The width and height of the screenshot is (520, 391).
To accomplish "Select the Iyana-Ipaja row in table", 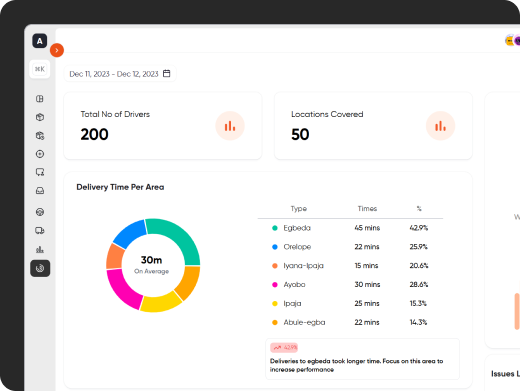I will pos(350,266).
